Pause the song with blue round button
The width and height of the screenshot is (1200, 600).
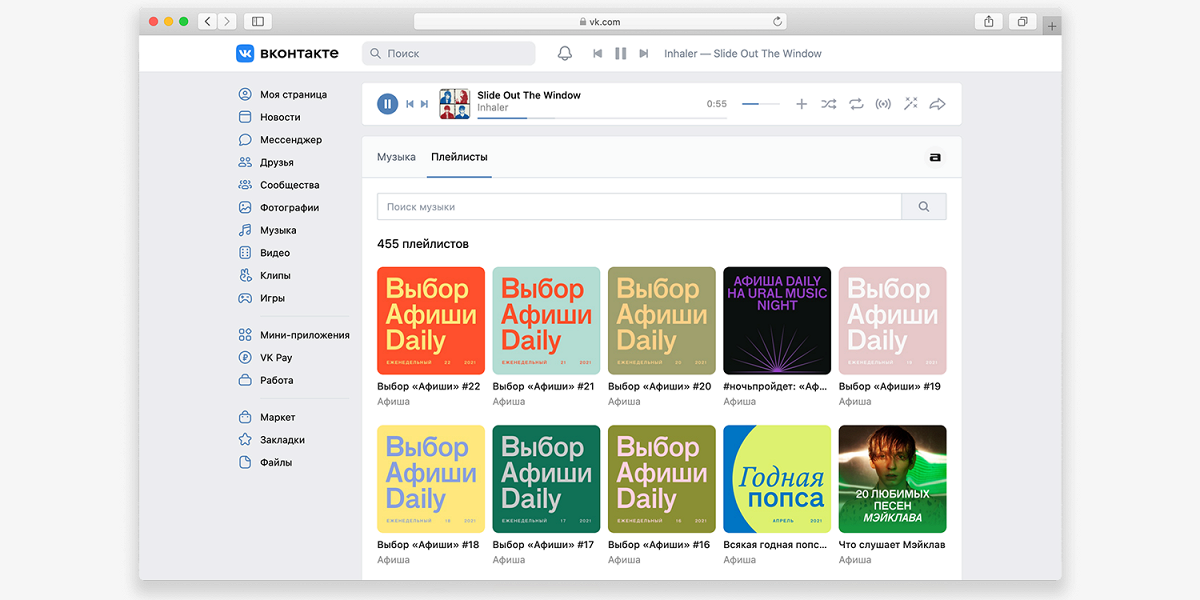[388, 104]
